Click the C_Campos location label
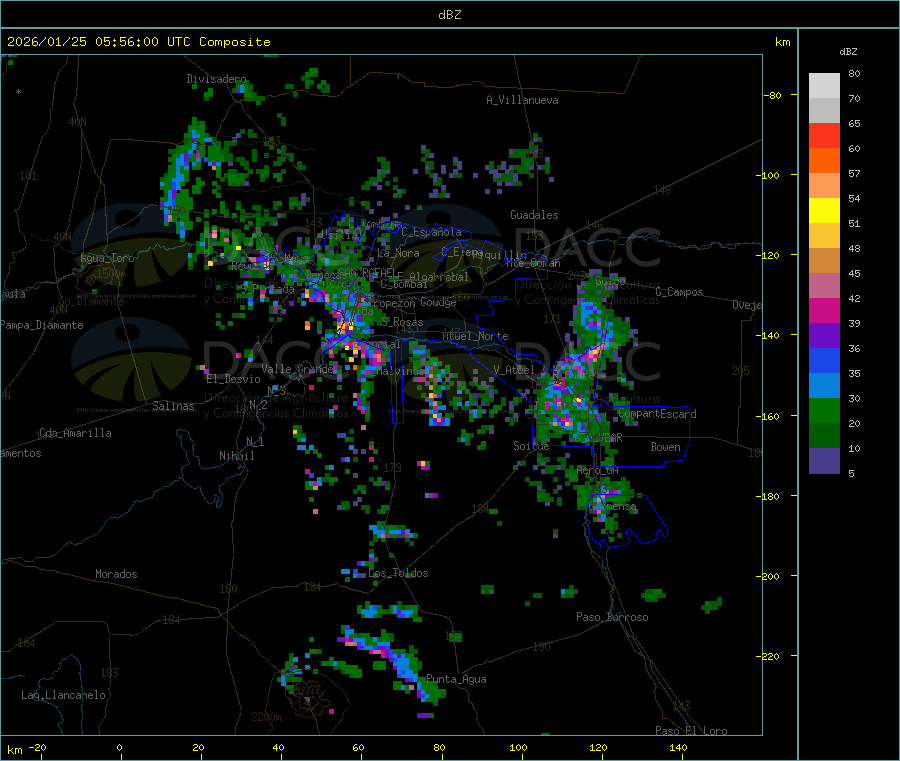This screenshot has width=900, height=761. pos(680,292)
